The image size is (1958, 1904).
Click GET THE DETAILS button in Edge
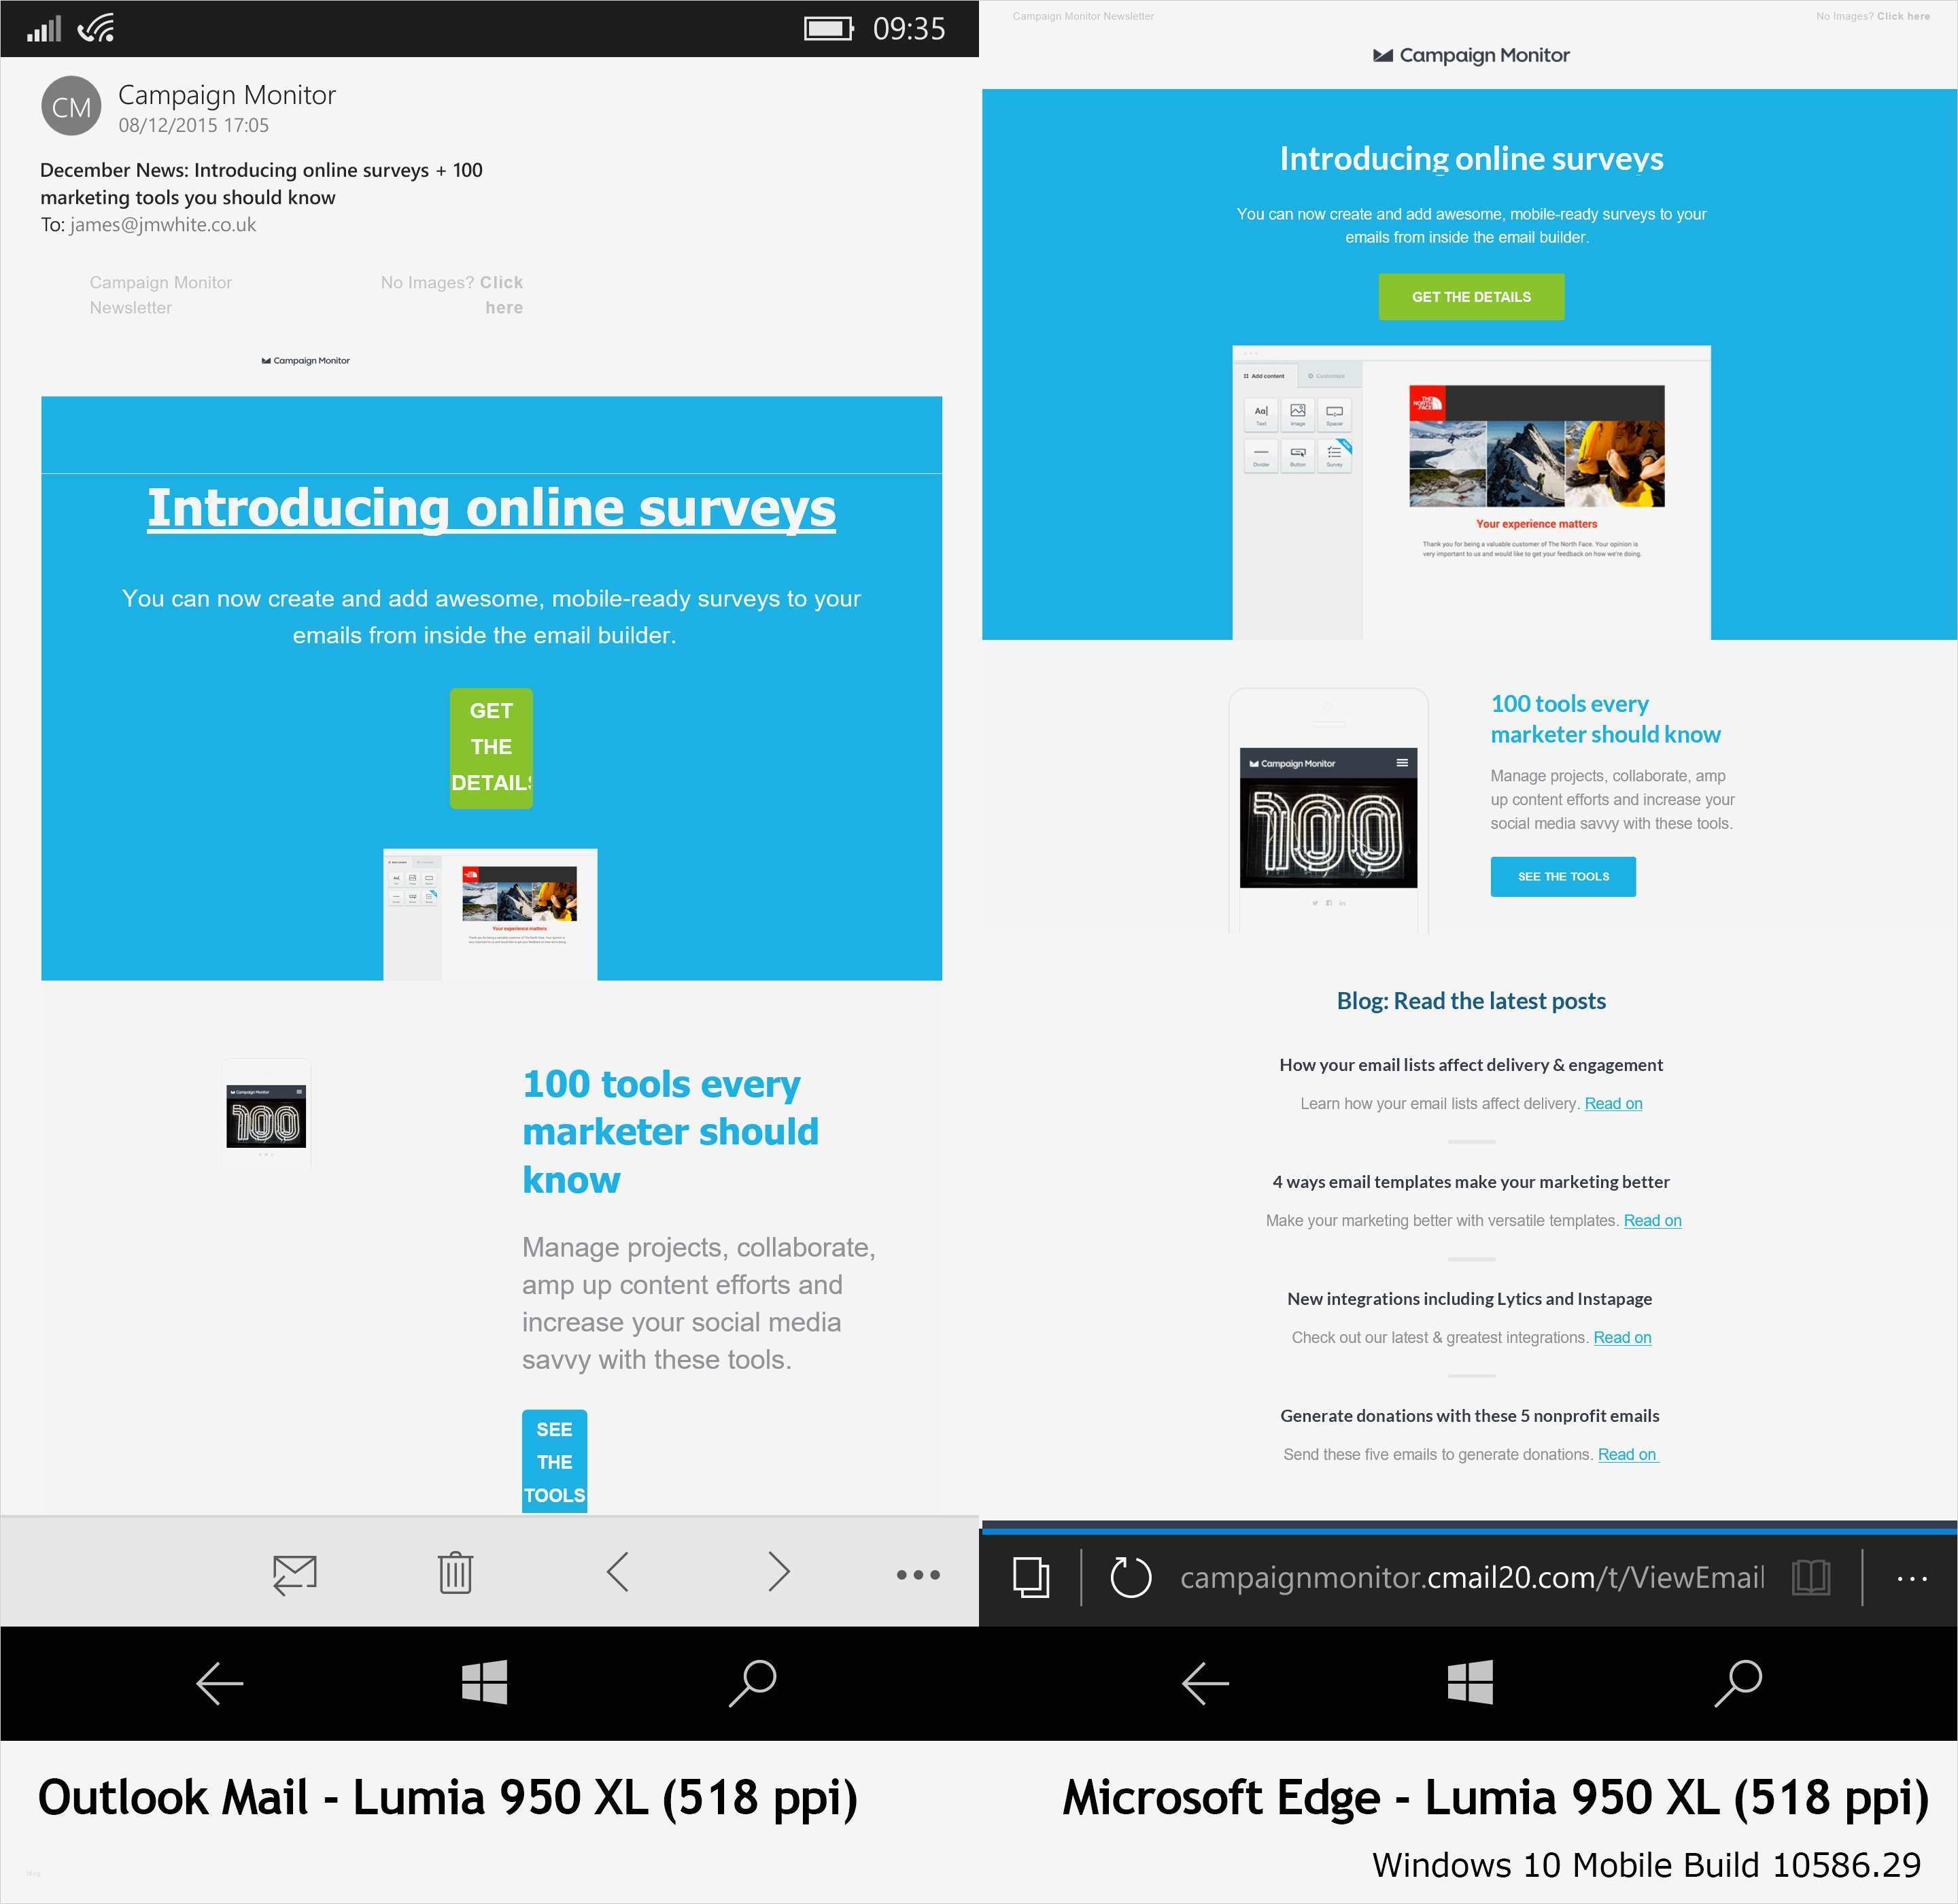click(1471, 297)
